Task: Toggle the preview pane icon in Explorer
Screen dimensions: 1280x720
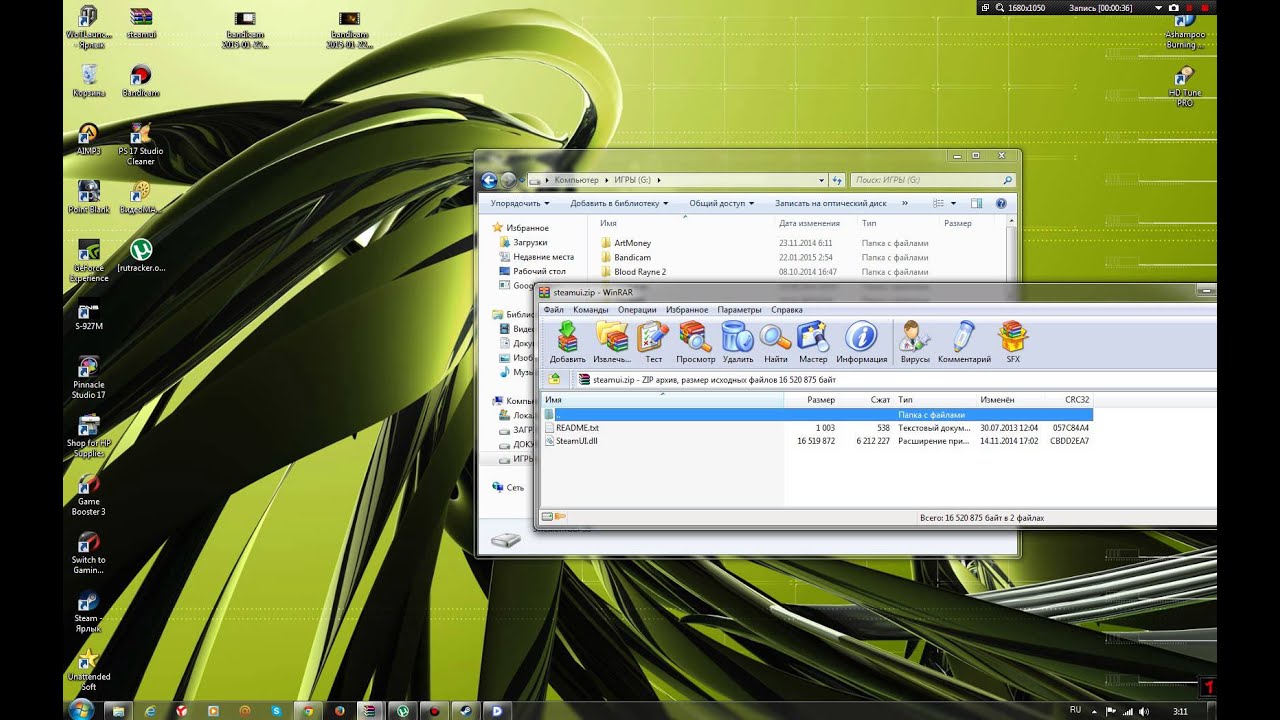Action: [x=976, y=203]
